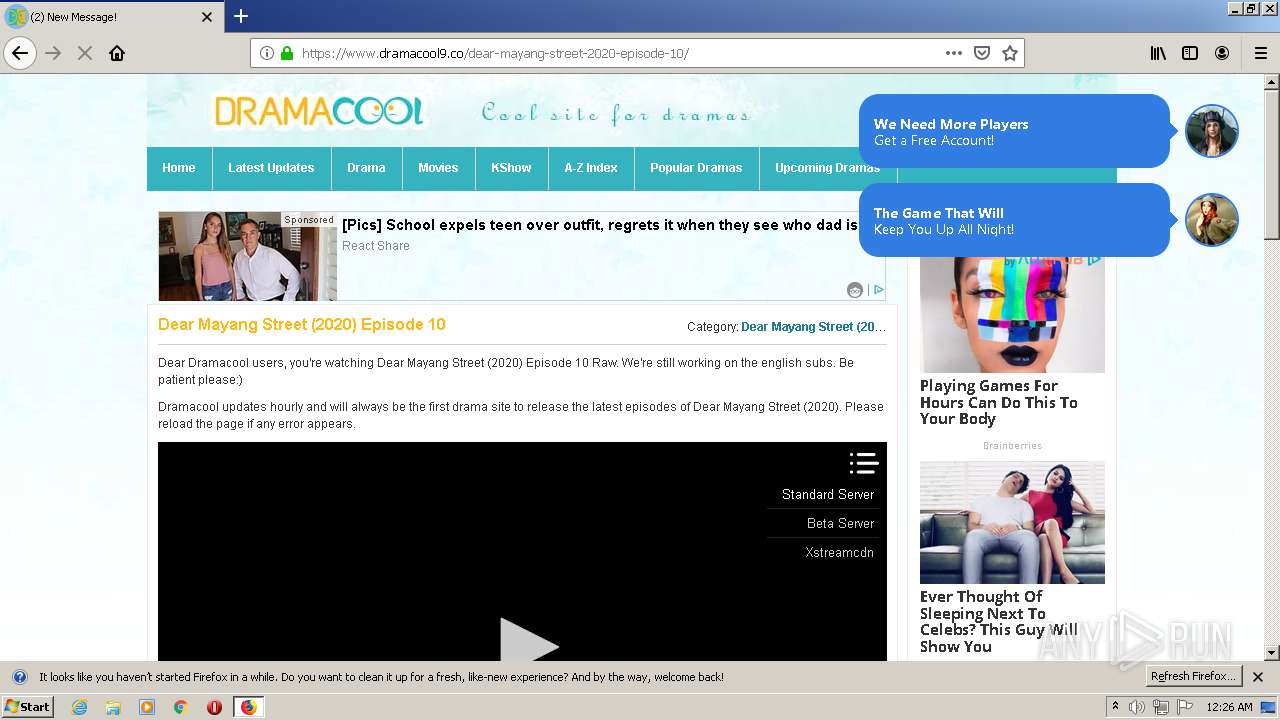Screen dimensions: 1280x720
Task: Open 'Ever Thought Of Sleeping Next To Celebs' link
Action: coord(999,622)
